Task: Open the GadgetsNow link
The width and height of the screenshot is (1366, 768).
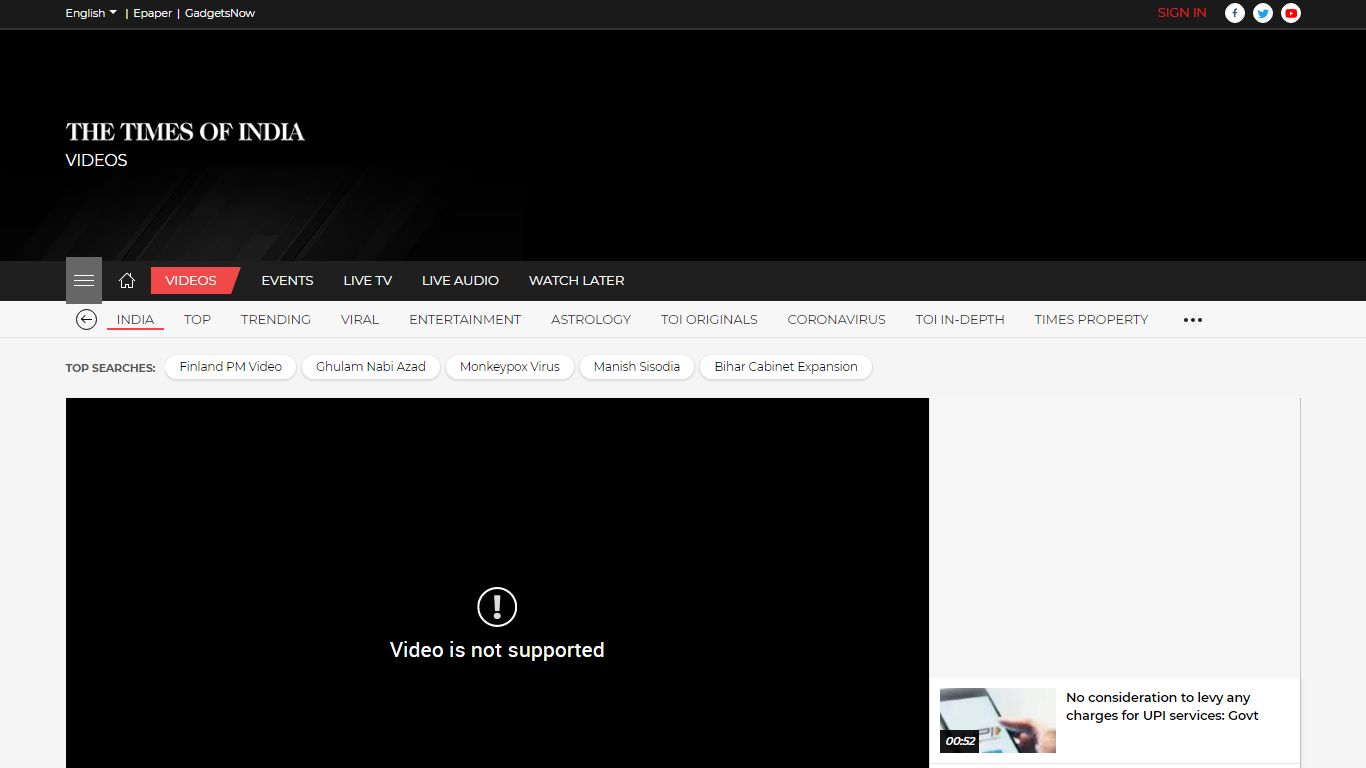Action: coord(220,13)
